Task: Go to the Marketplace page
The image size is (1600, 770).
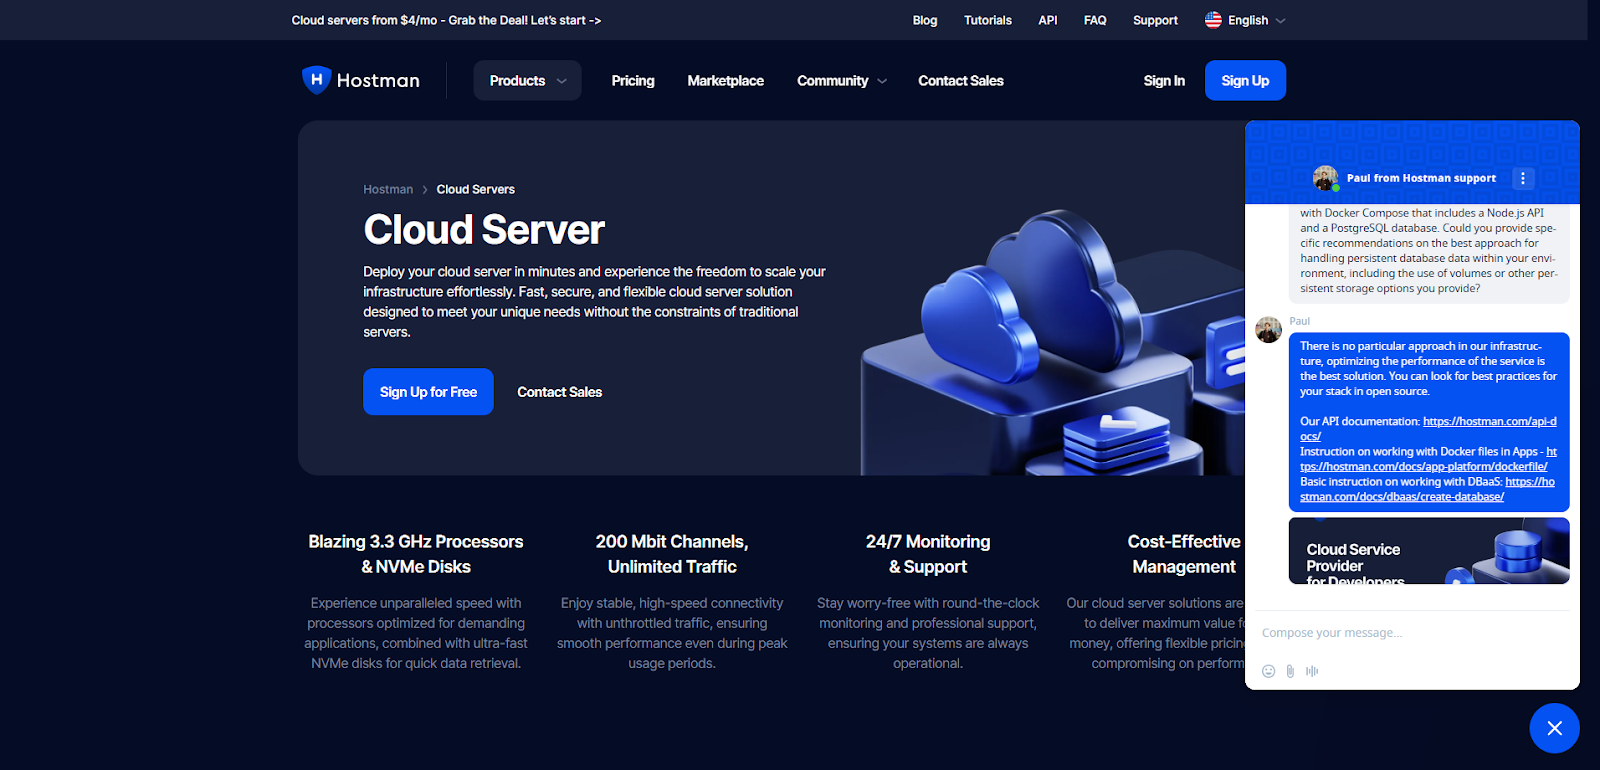Action: click(x=725, y=81)
